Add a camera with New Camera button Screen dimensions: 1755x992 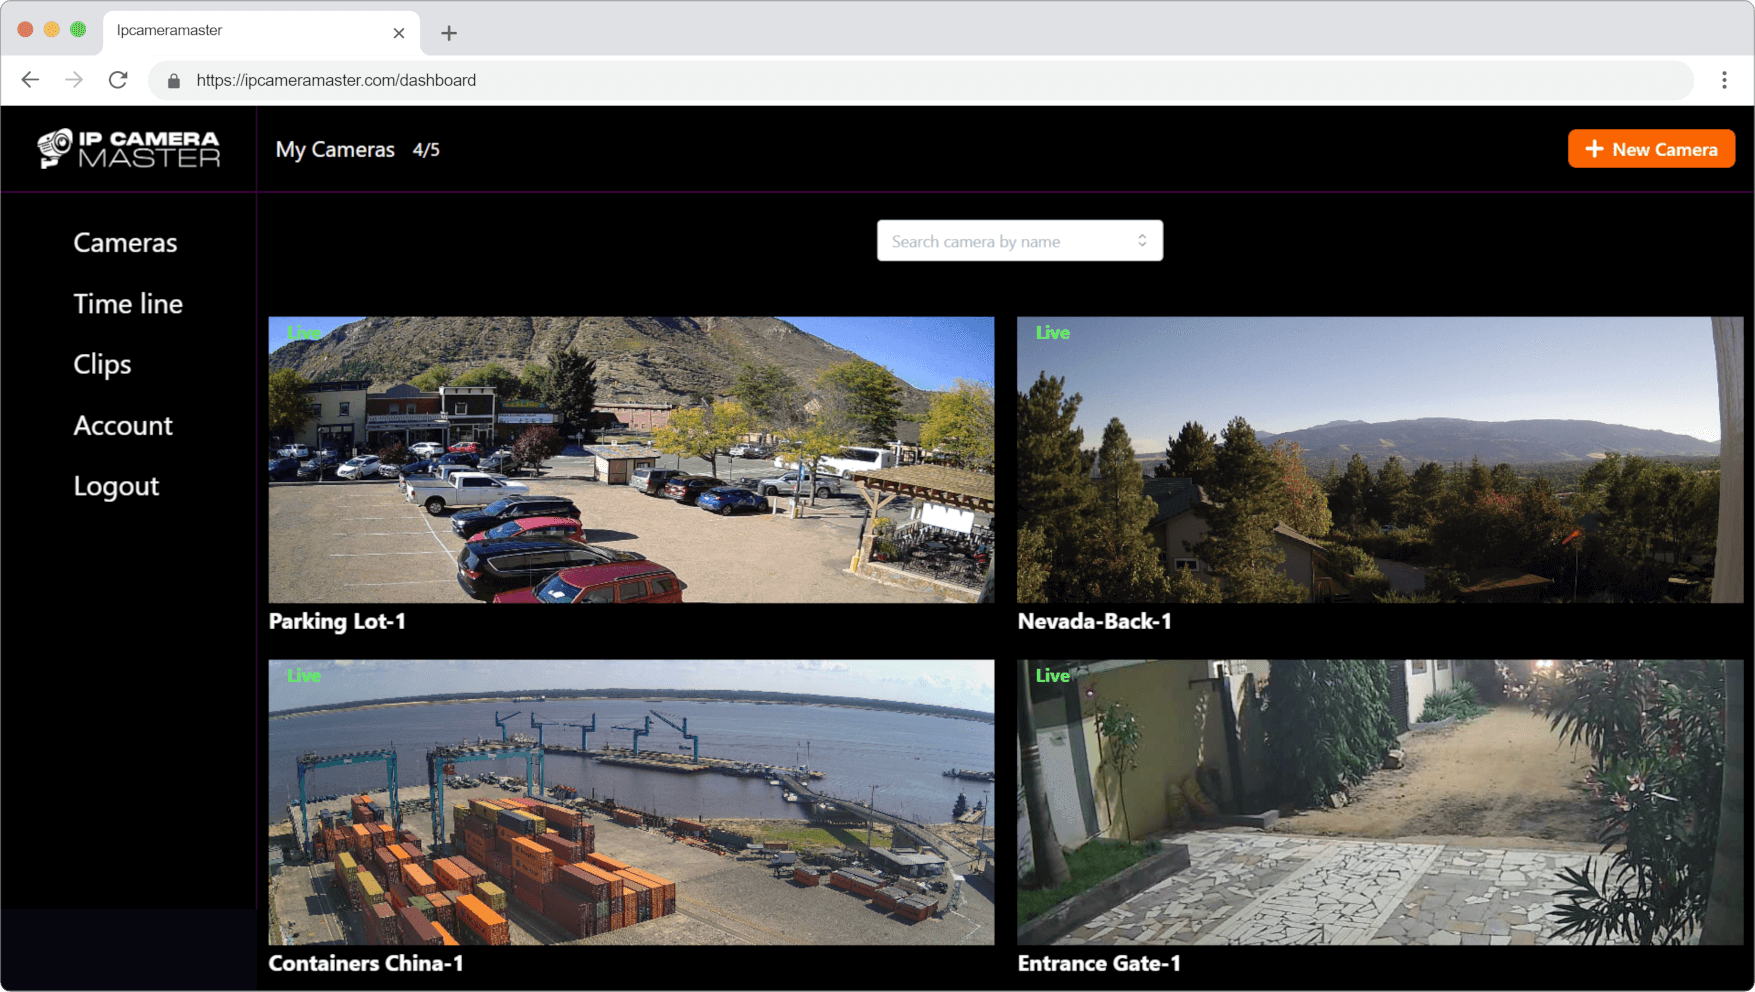point(1651,149)
